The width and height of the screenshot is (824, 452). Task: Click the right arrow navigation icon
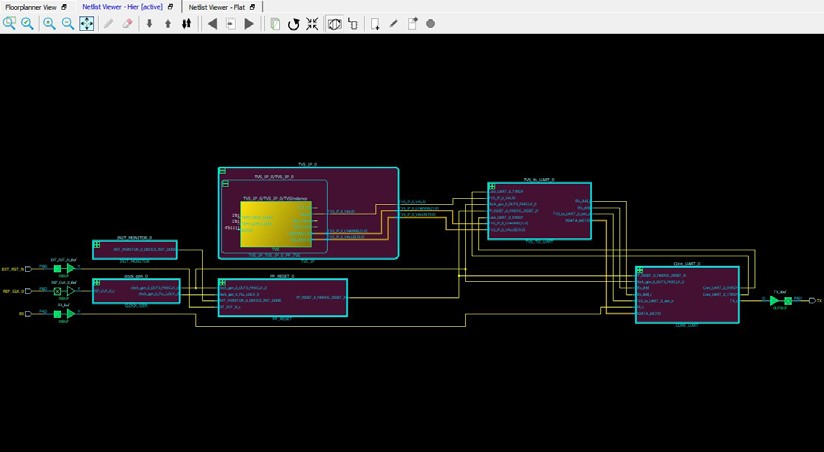coord(249,23)
